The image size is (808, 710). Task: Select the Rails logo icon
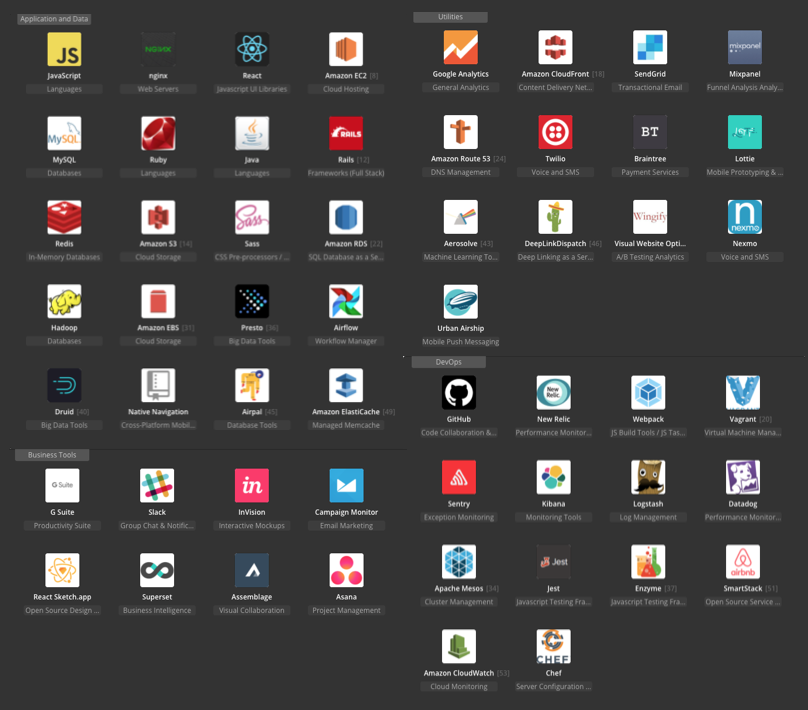tap(346, 133)
